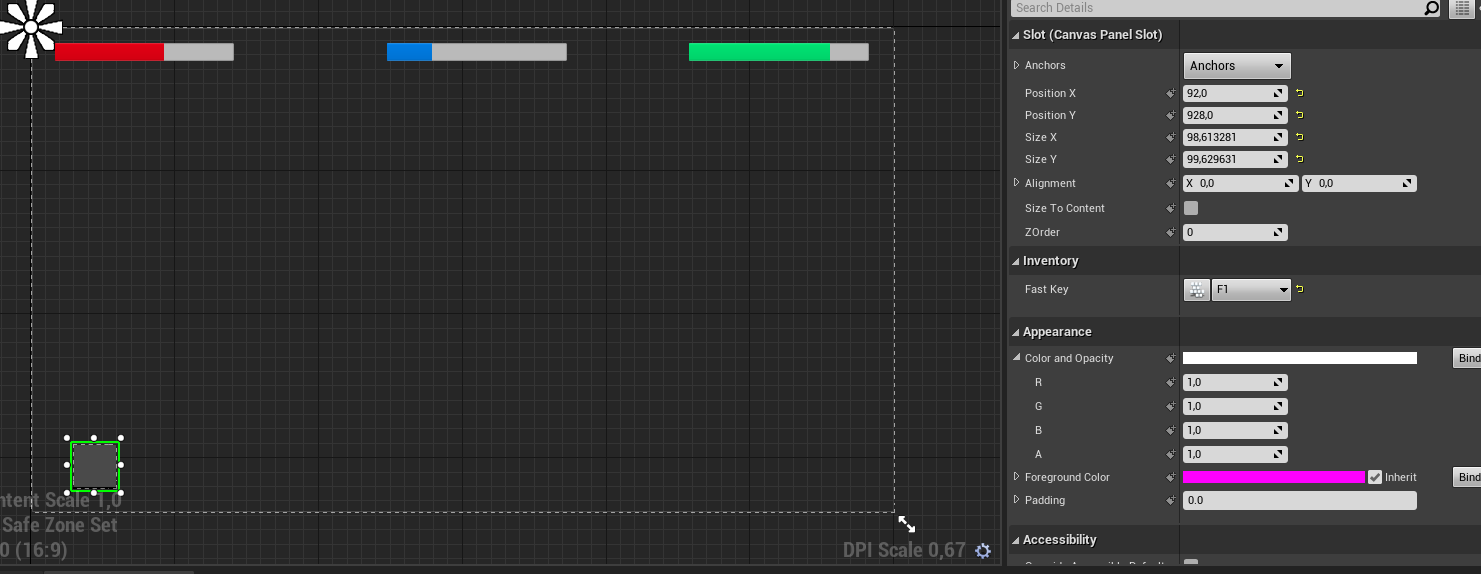Enable the Size To Content checkbox

[1191, 208]
